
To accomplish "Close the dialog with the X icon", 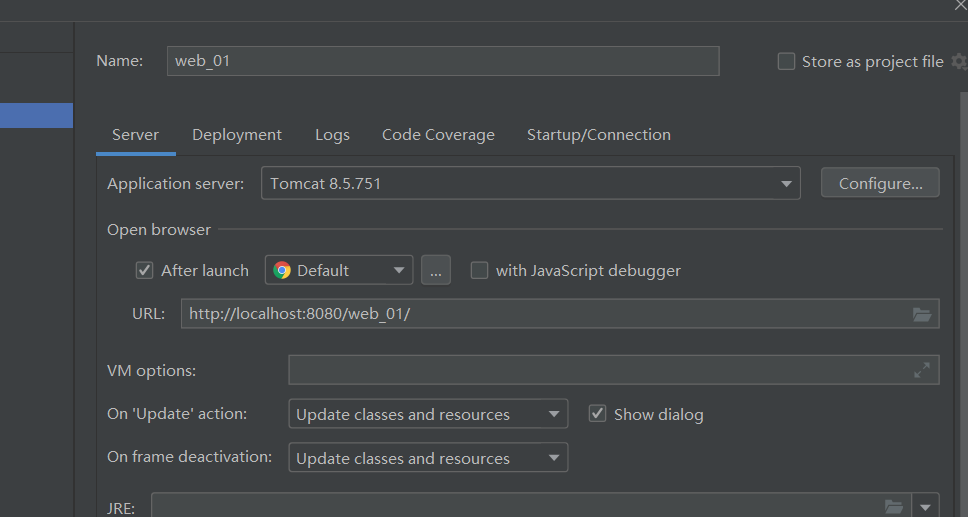I will [960, 6].
